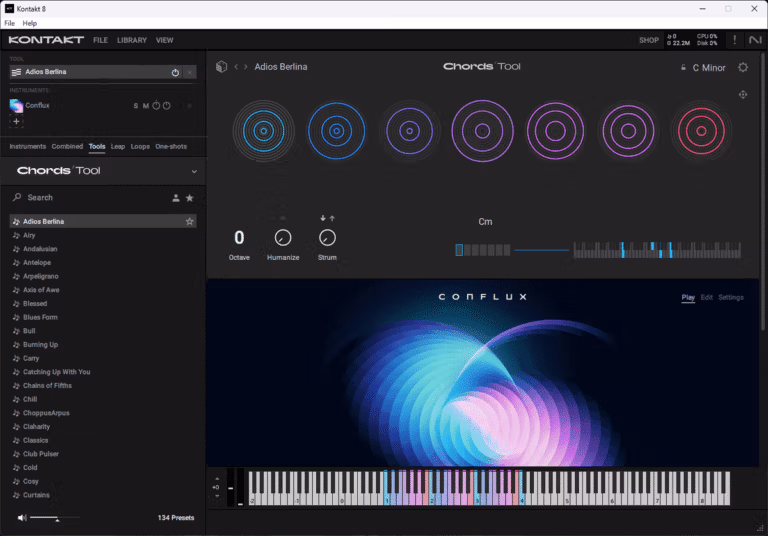Click the speaker volume icon
Viewport: 768px width, 536px height.
coord(22,518)
